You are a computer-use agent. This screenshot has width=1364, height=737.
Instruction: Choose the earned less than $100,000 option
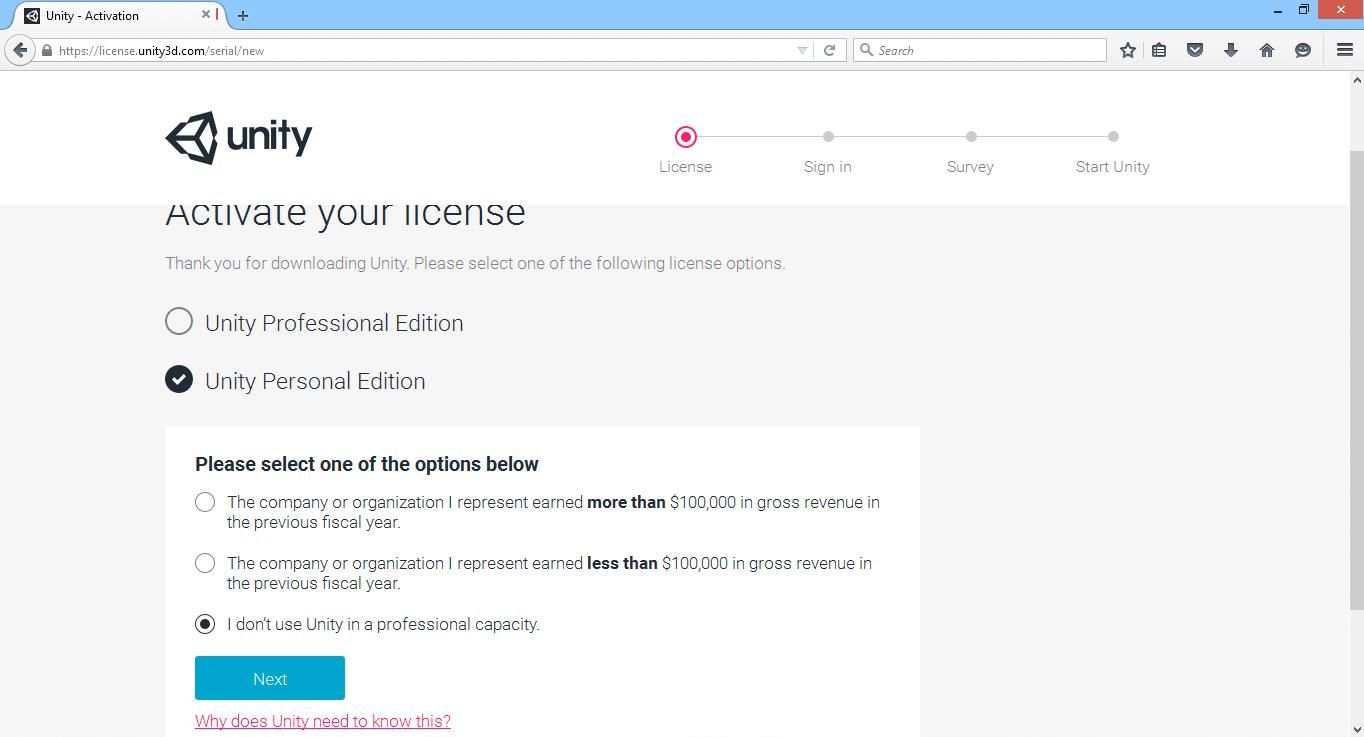tap(205, 563)
